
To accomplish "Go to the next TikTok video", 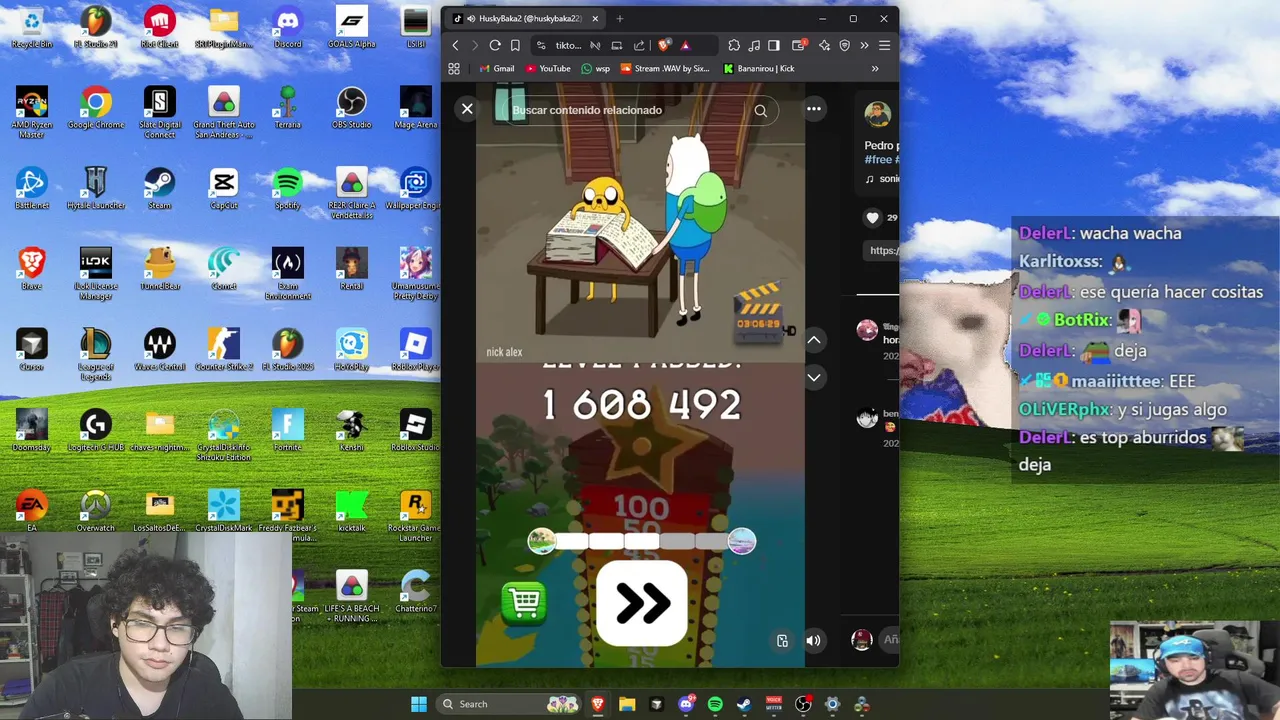I will [x=814, y=377].
